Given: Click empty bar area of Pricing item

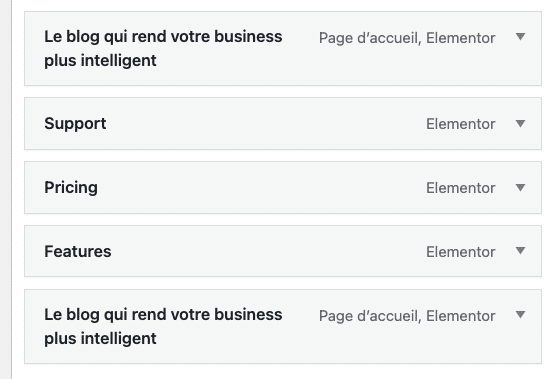Looking at the screenshot, I should [x=262, y=188].
